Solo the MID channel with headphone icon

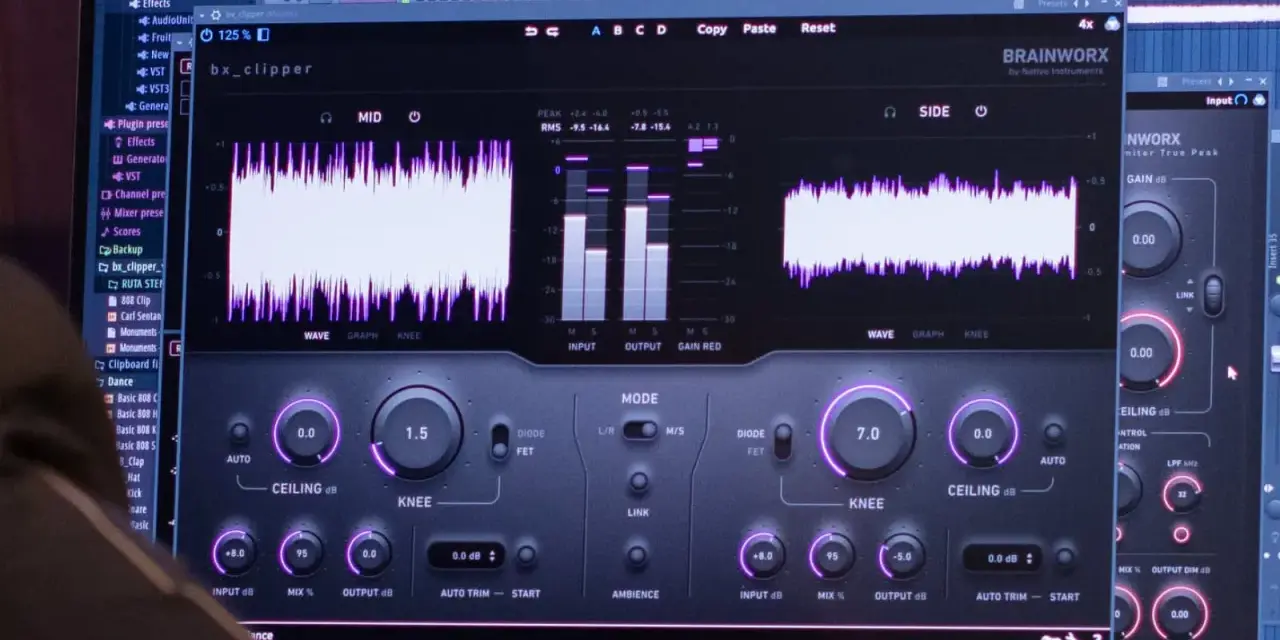pos(326,118)
